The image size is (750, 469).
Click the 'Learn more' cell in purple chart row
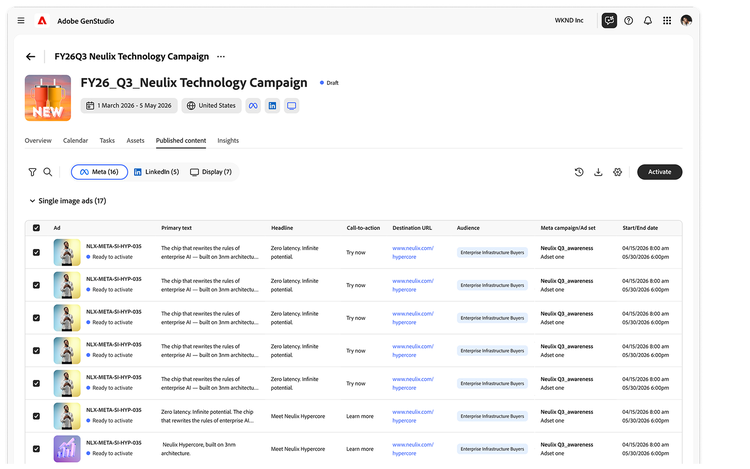pos(360,449)
